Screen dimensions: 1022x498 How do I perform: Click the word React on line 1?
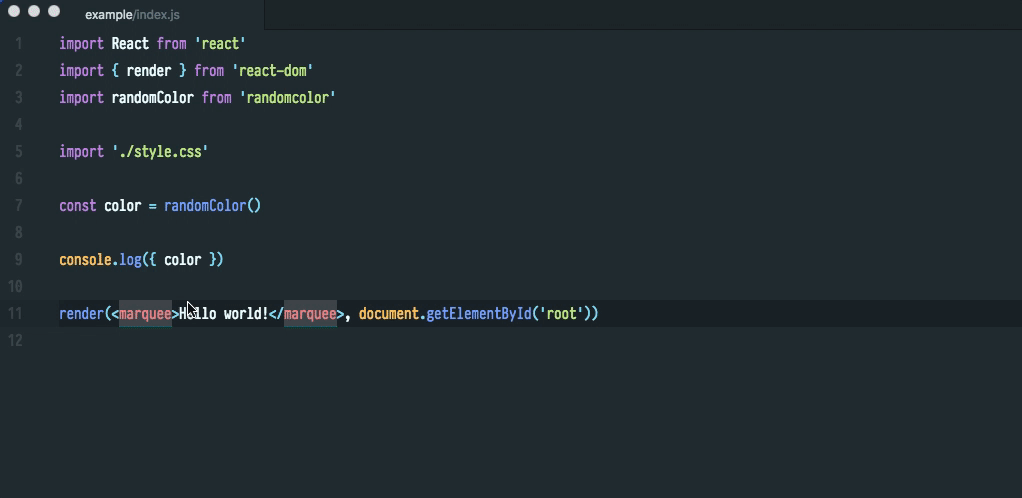point(130,44)
